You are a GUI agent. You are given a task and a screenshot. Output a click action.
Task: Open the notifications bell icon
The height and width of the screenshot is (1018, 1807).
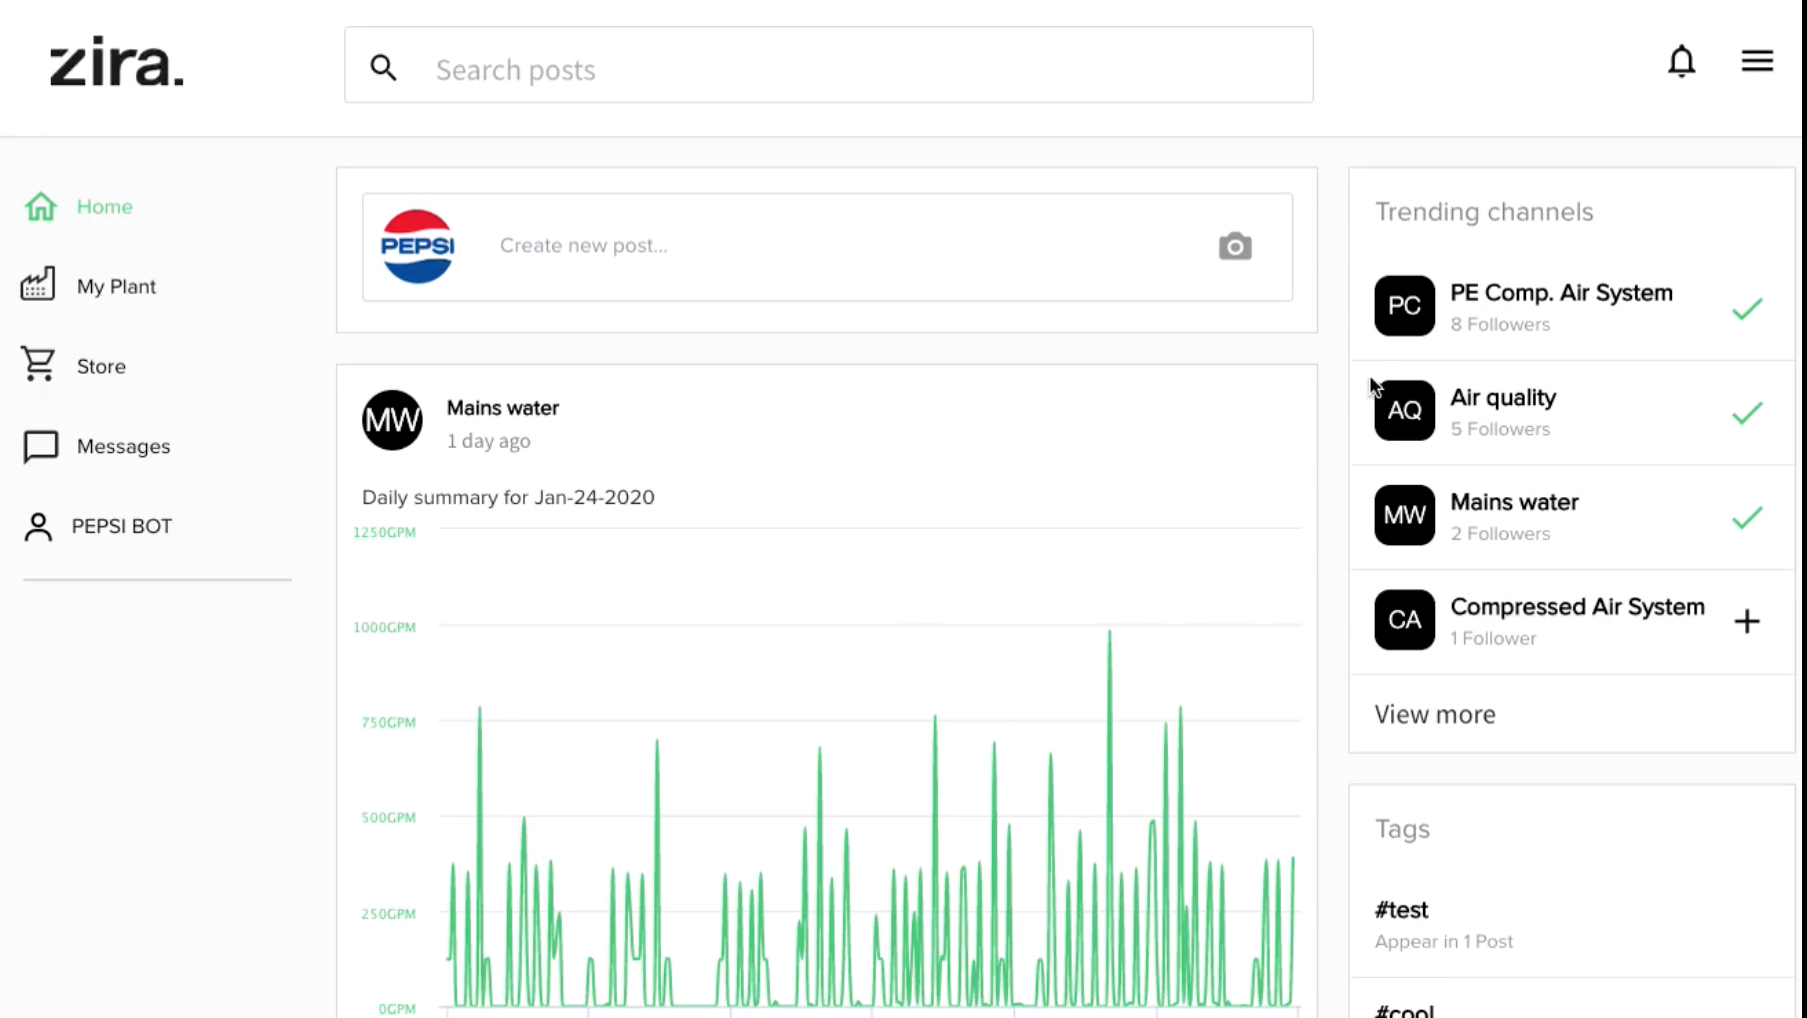tap(1681, 62)
